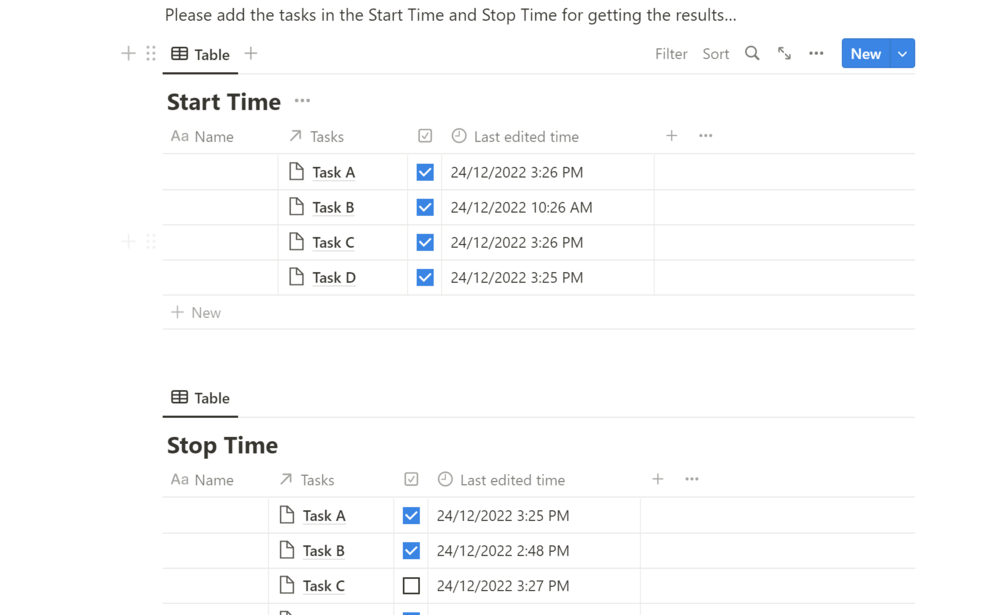Image resolution: width=1005 pixels, height=615 pixels.
Task: Open dropdown arrow next to New button
Action: point(902,54)
